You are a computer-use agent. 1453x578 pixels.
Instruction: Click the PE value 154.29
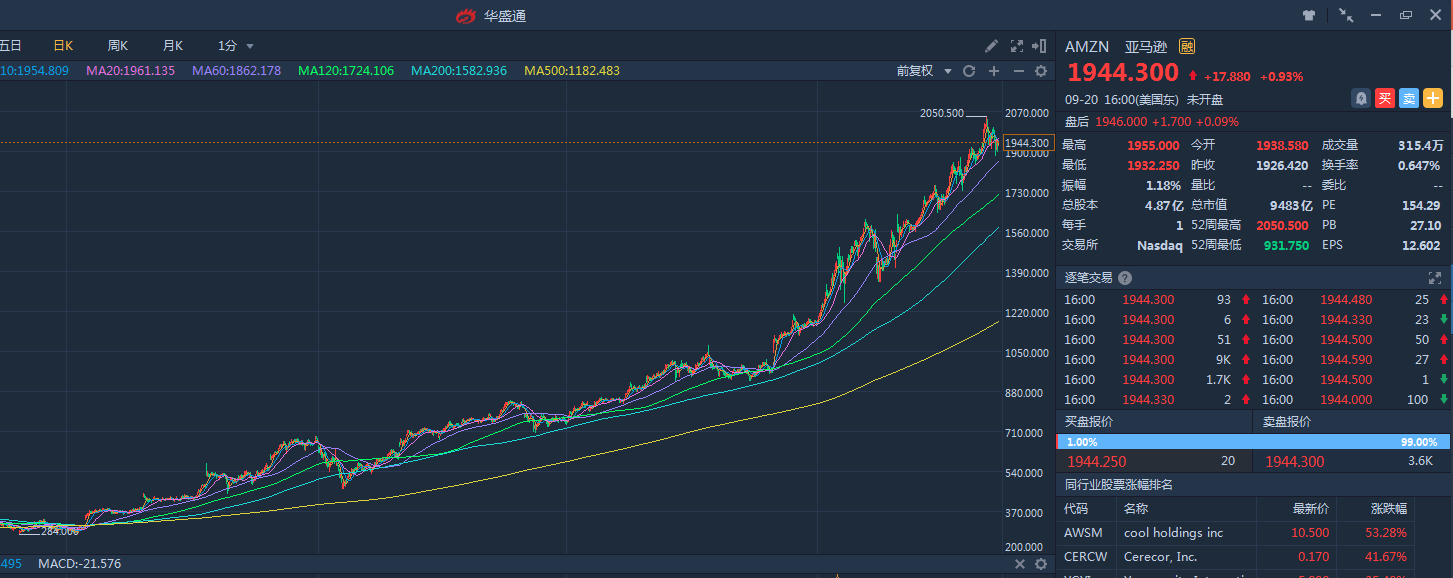pos(1422,205)
